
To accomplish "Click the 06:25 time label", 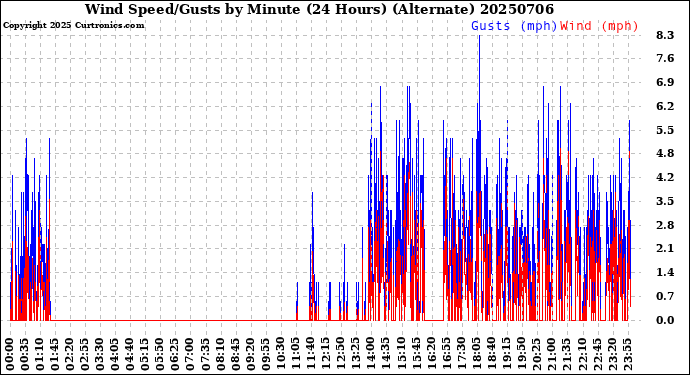I will click(x=176, y=354).
